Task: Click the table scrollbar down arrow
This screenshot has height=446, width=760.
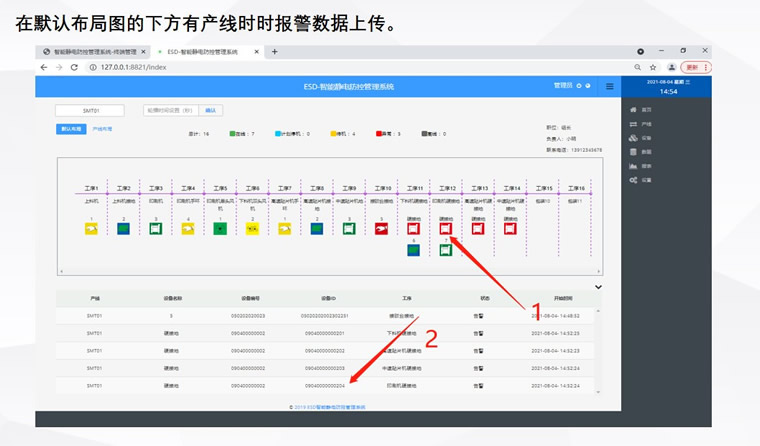Action: (598, 392)
